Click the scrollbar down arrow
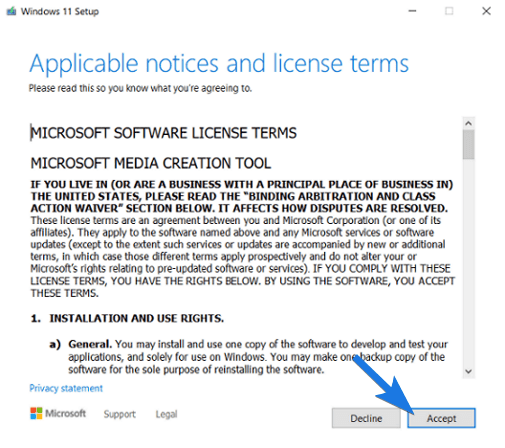Viewport: 505px width, 448px height. 468,371
